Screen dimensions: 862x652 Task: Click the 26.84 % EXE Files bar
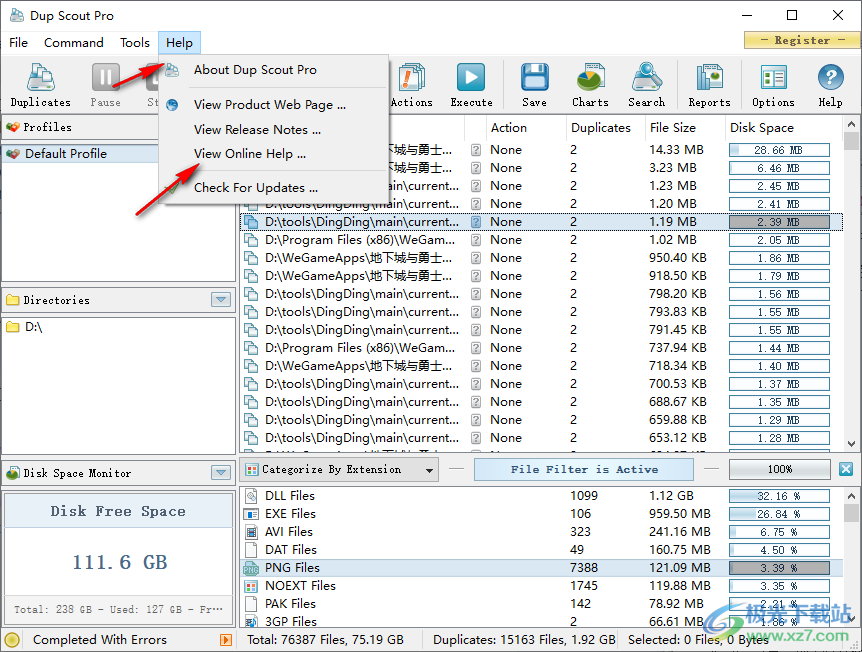click(779, 515)
